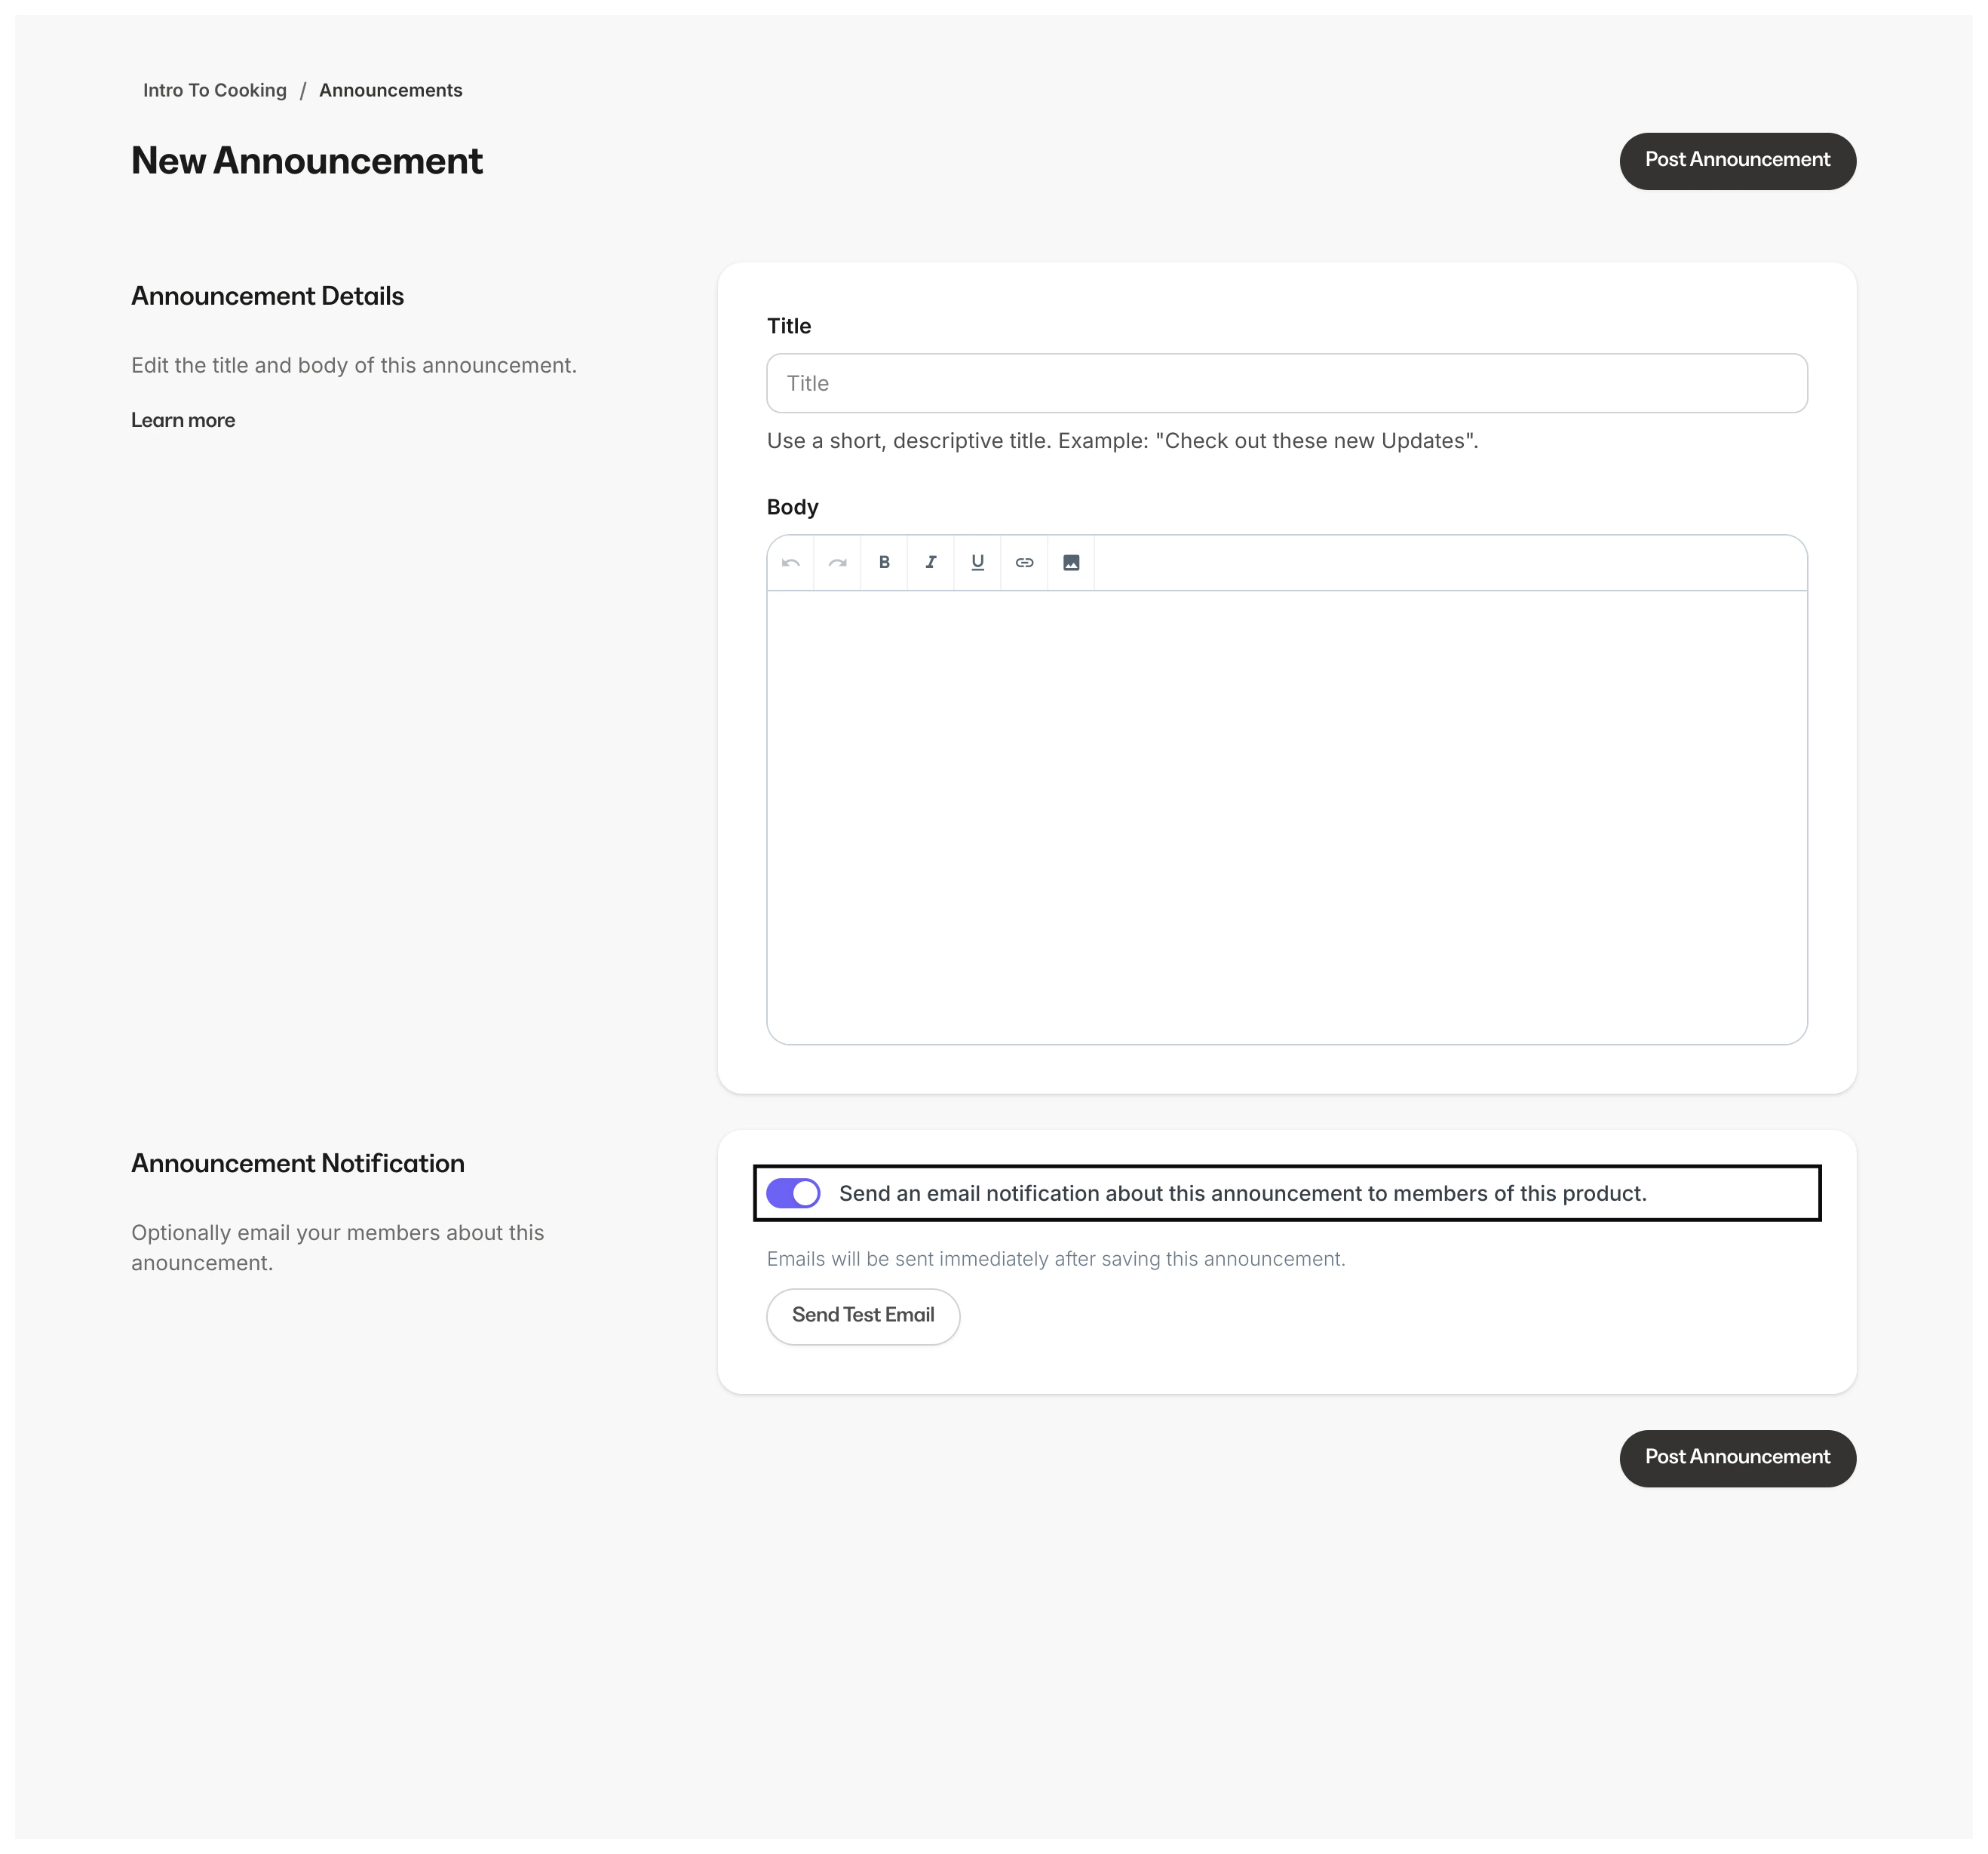Image resolution: width=1988 pixels, height=1854 pixels.
Task: Click the Undo icon in the Body toolbar
Action: [x=790, y=562]
